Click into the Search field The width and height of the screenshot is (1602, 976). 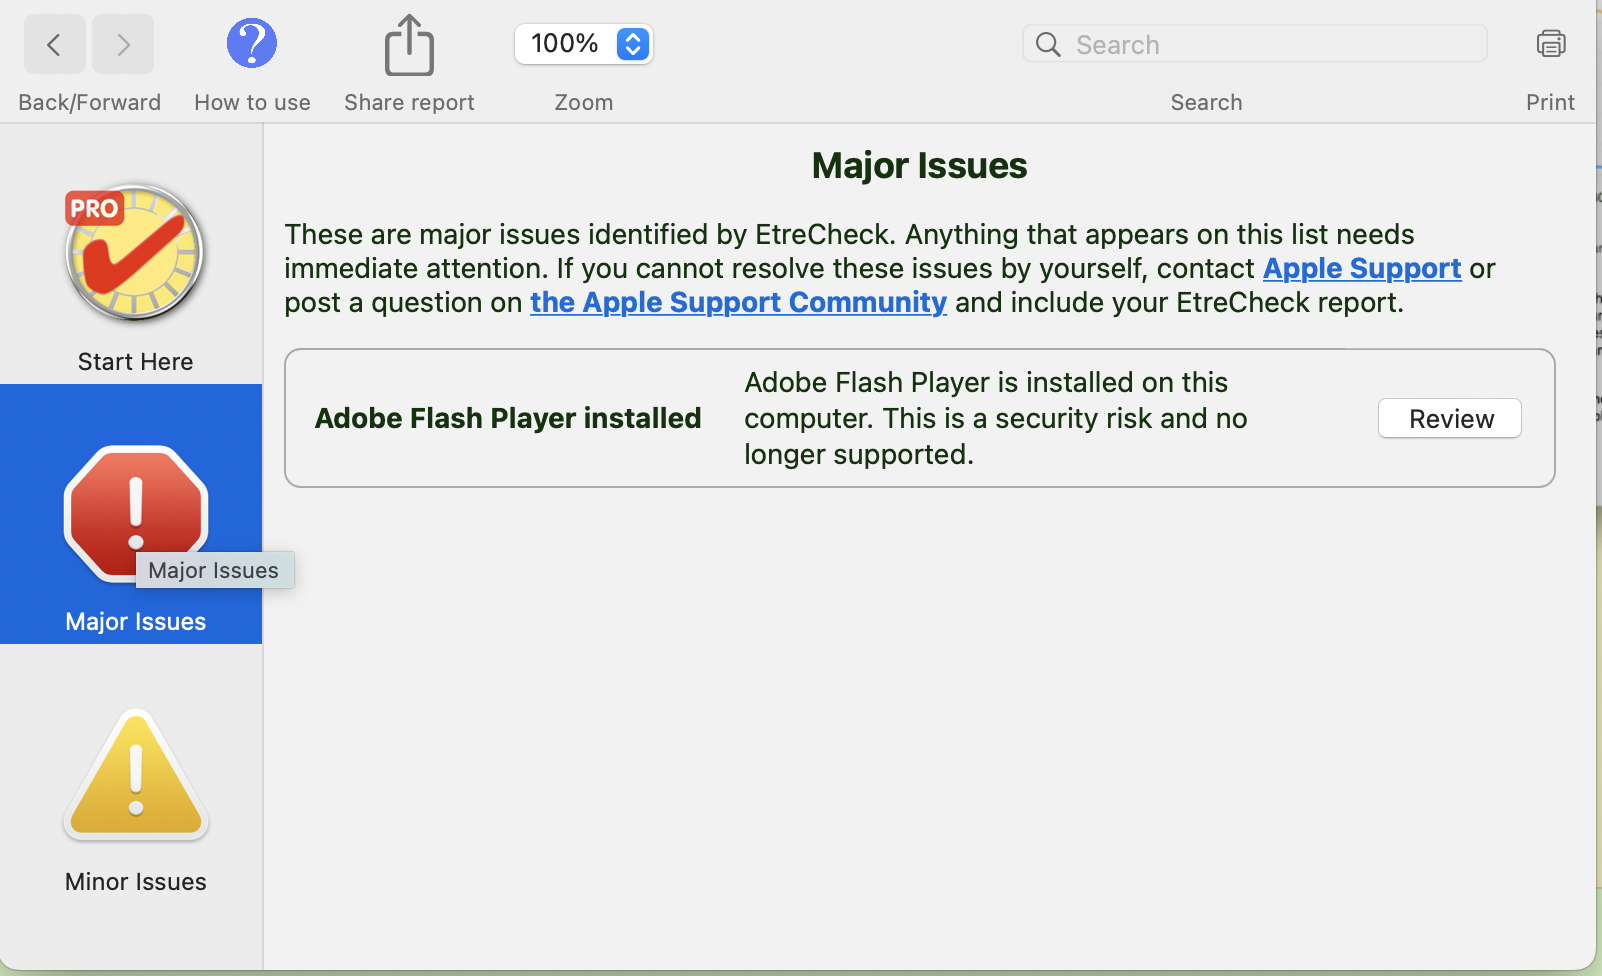(1255, 44)
